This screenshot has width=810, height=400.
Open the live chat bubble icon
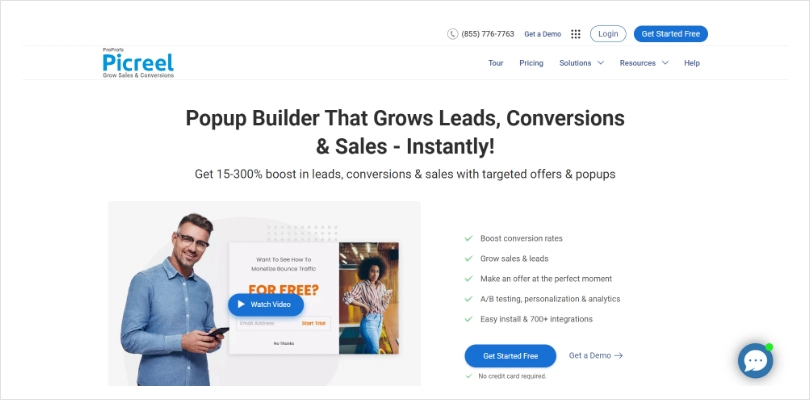coord(755,361)
